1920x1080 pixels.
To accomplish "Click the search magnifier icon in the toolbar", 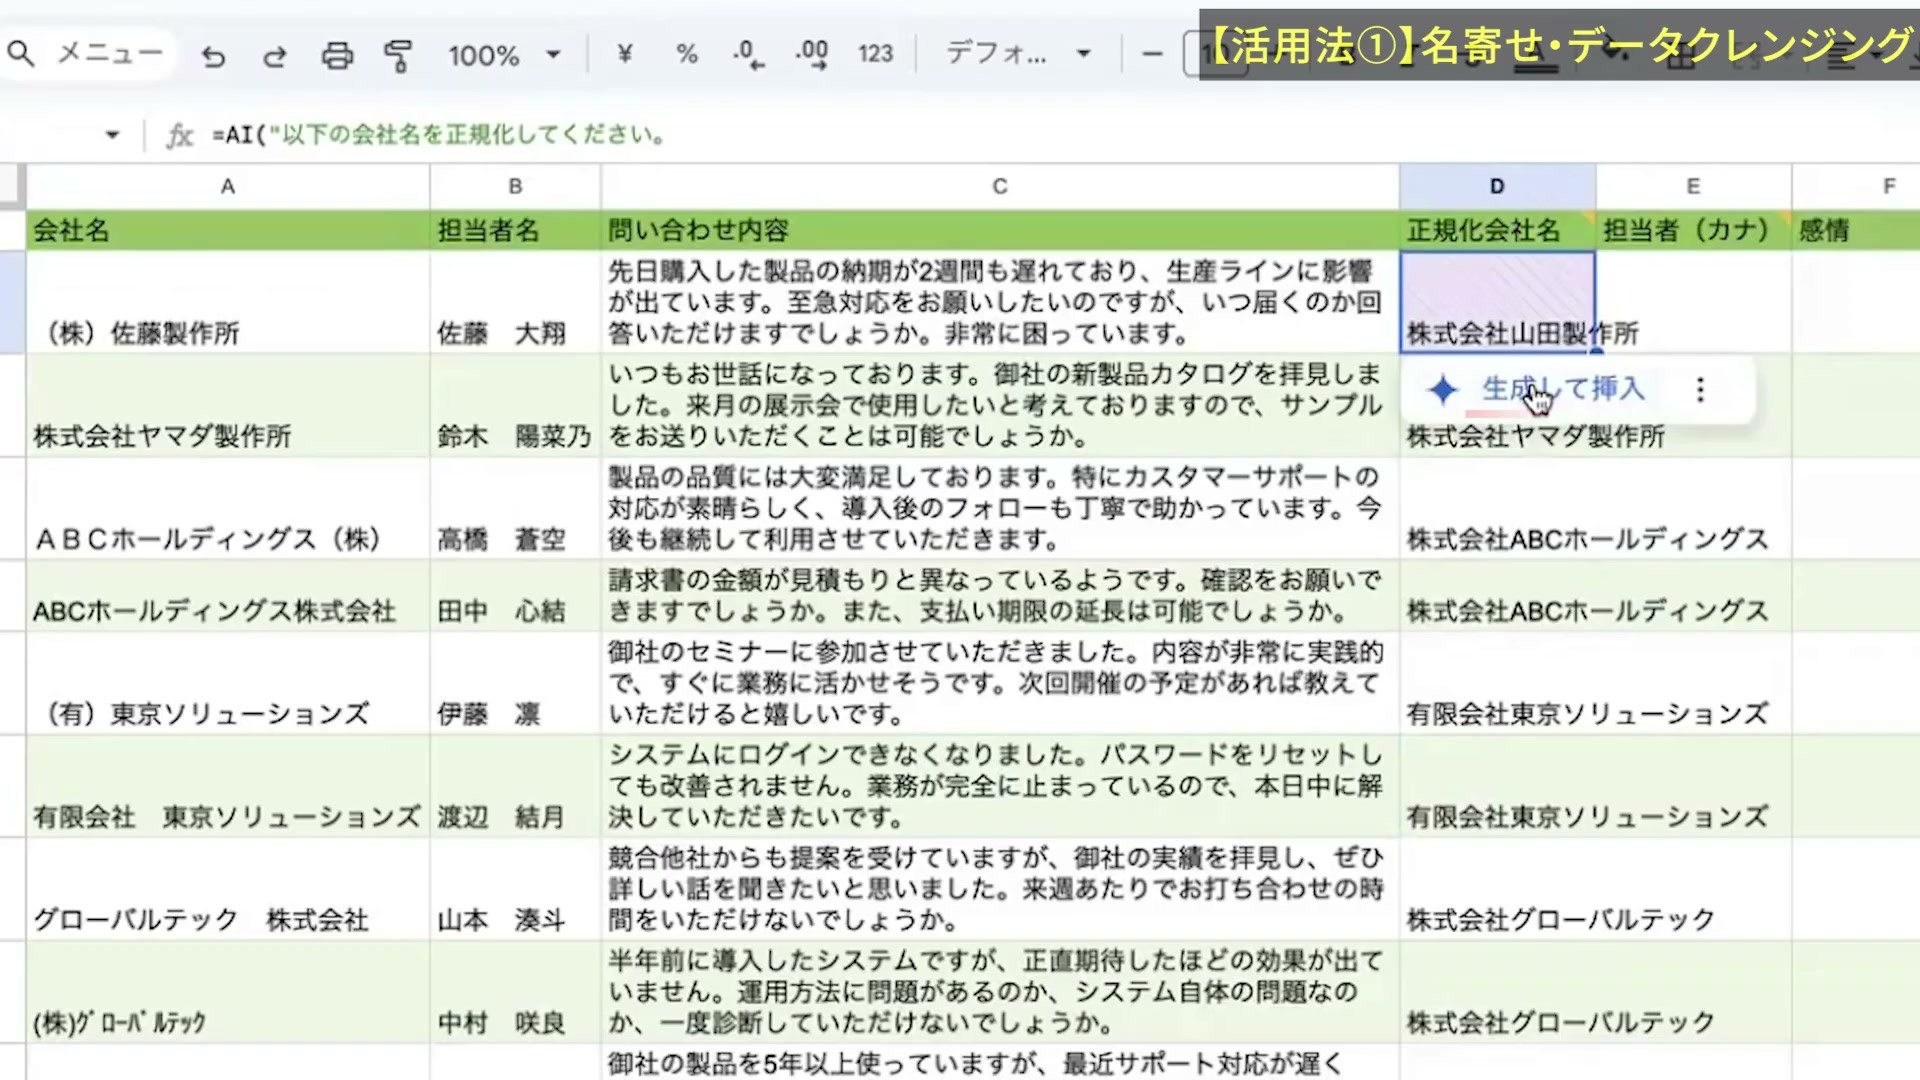I will pyautogui.click(x=21, y=53).
